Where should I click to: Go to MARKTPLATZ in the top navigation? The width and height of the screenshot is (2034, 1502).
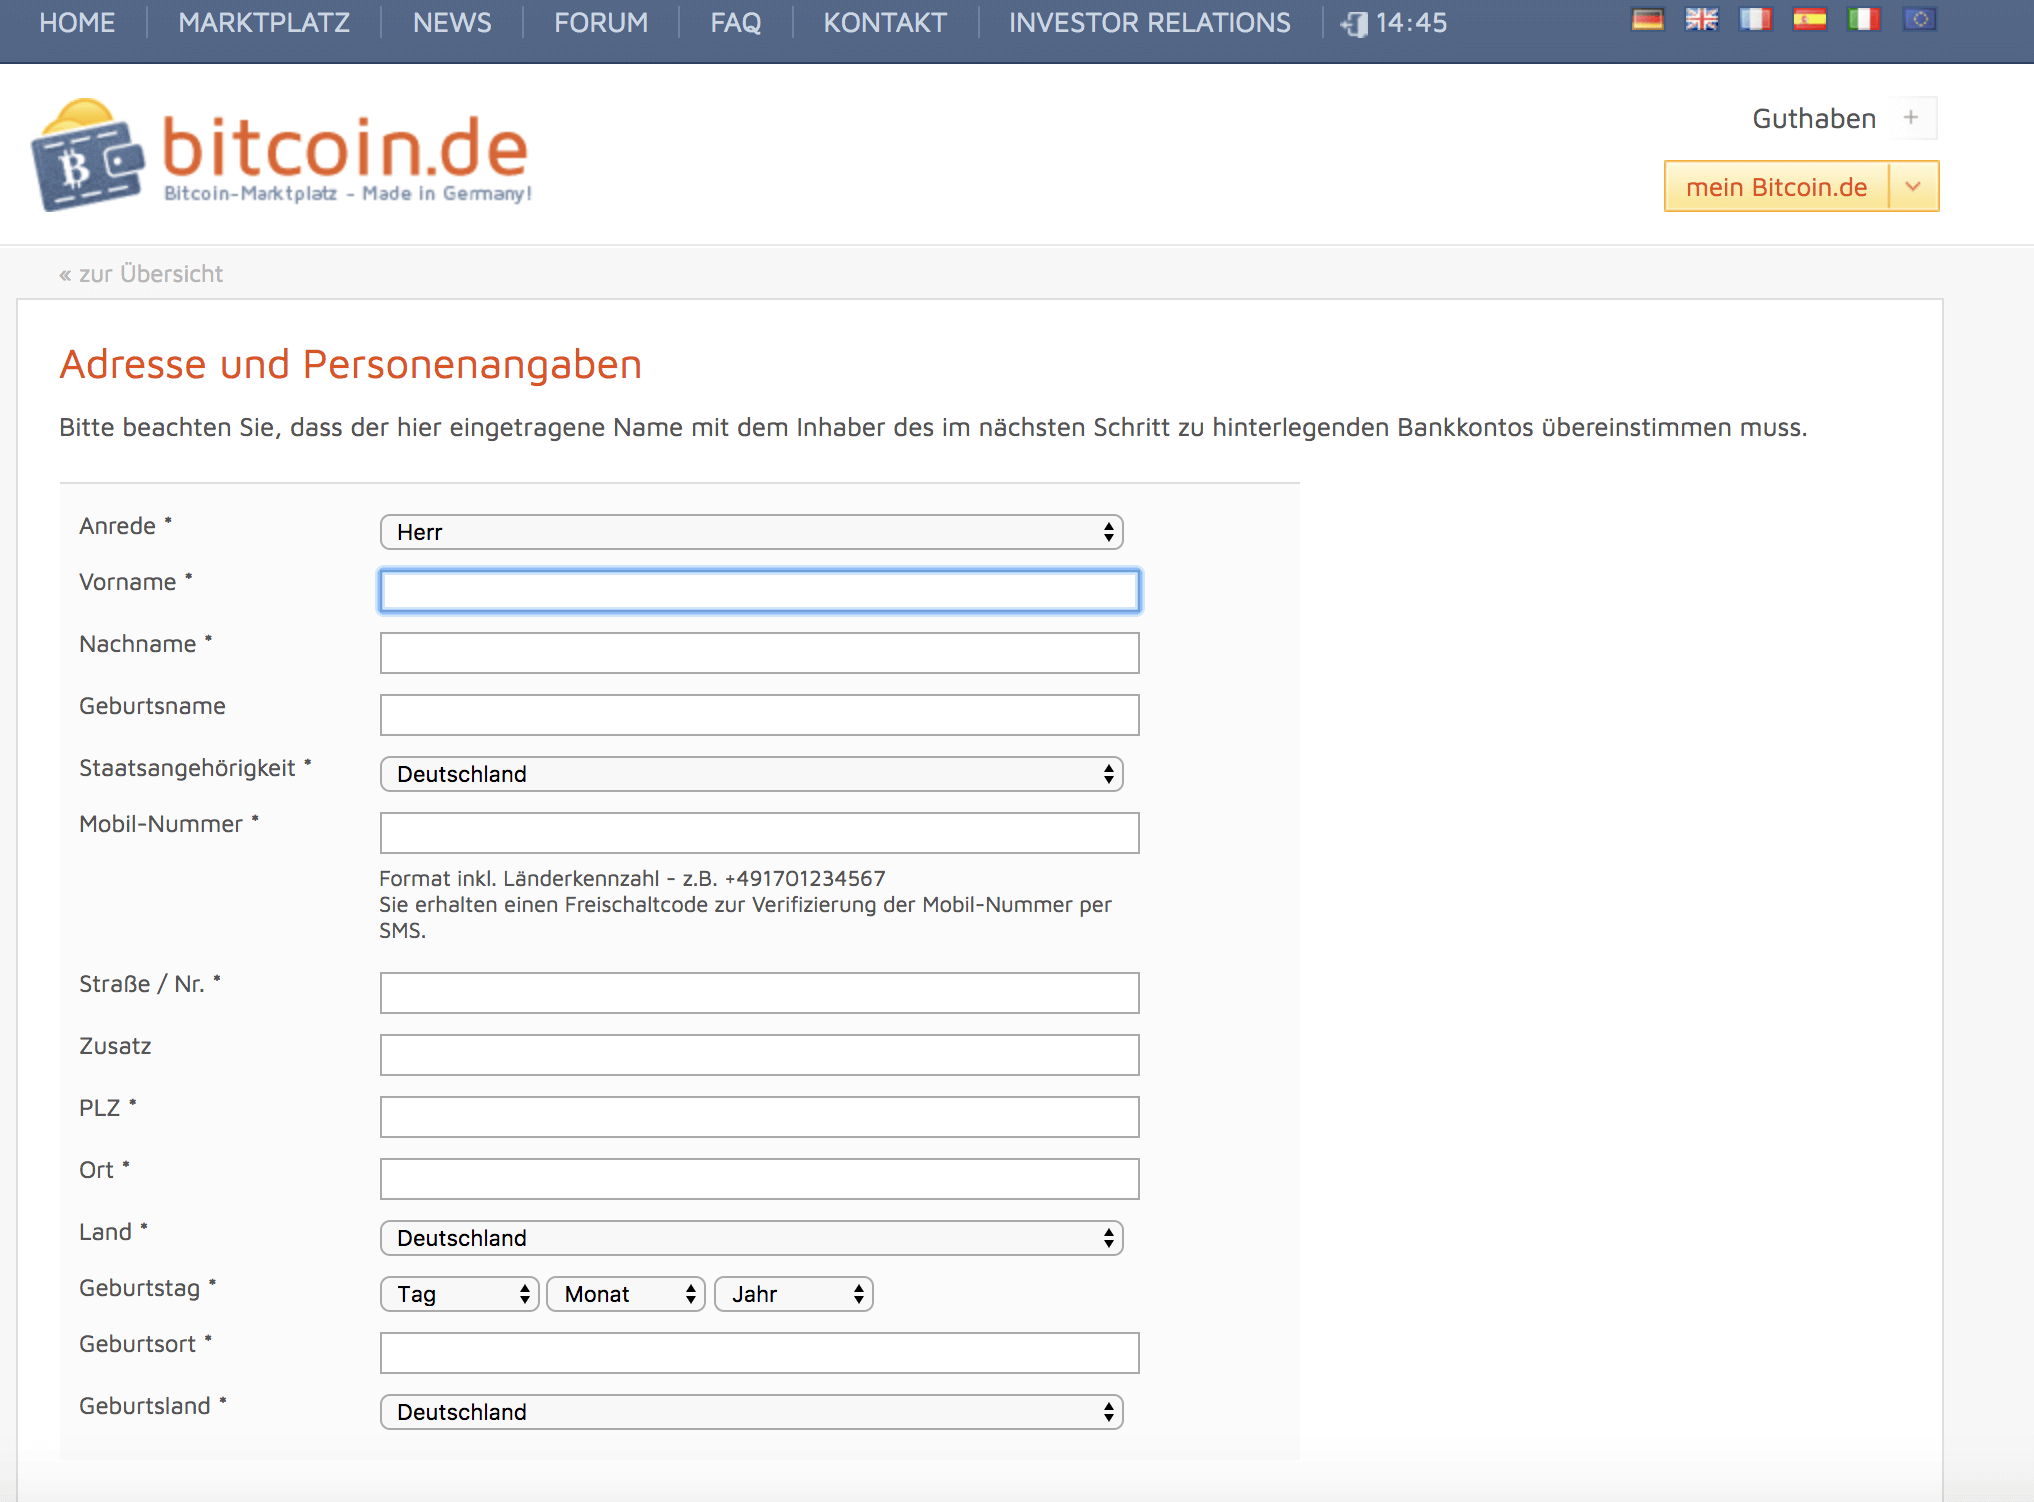coord(264,22)
